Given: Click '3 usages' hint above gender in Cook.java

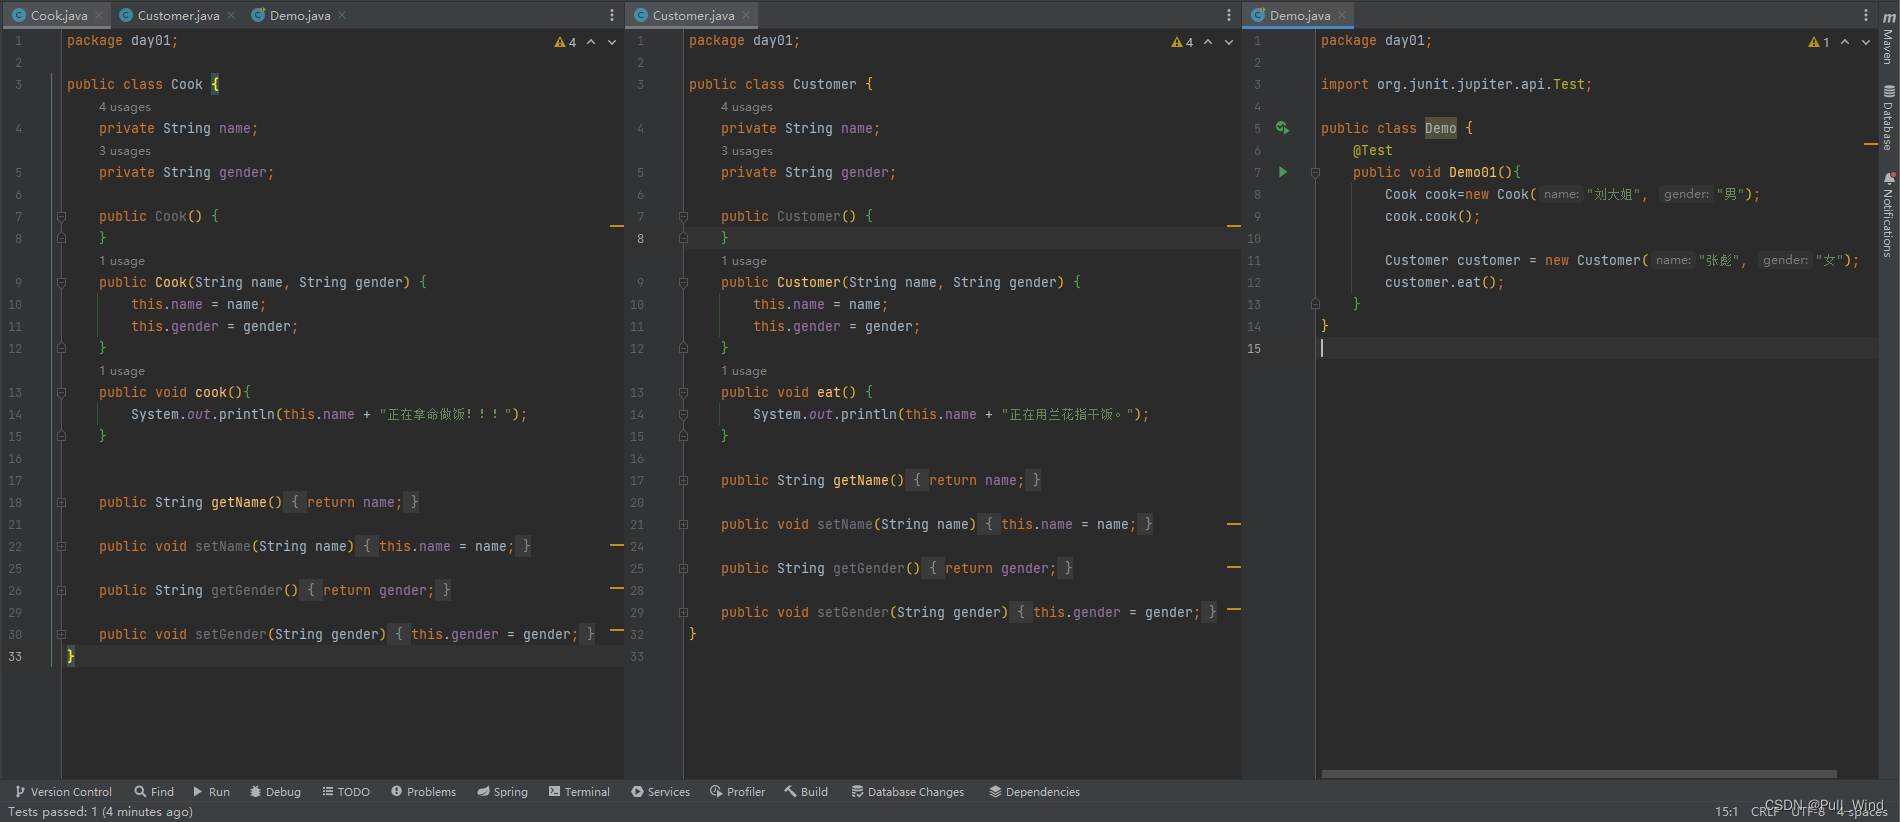Looking at the screenshot, I should click(125, 151).
